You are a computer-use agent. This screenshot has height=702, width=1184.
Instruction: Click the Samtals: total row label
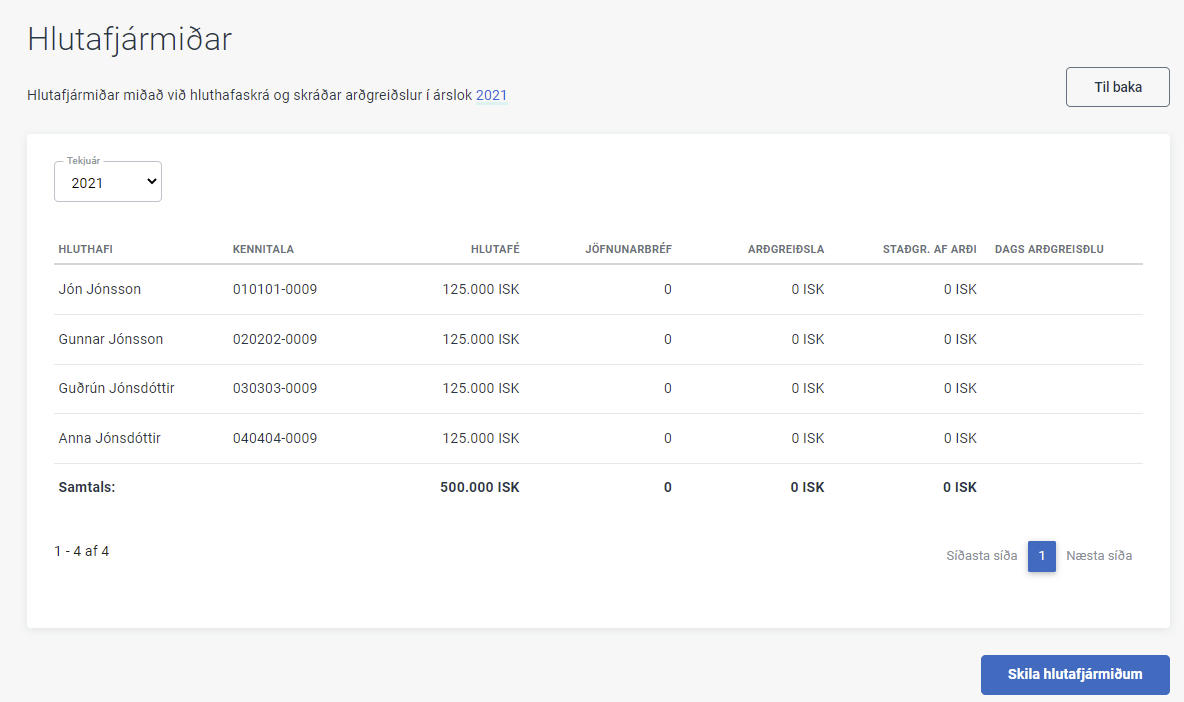pyautogui.click(x=87, y=487)
